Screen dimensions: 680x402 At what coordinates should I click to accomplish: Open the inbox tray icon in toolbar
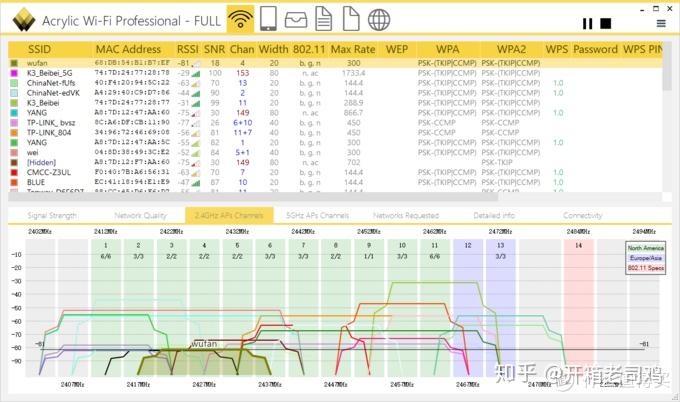(296, 20)
